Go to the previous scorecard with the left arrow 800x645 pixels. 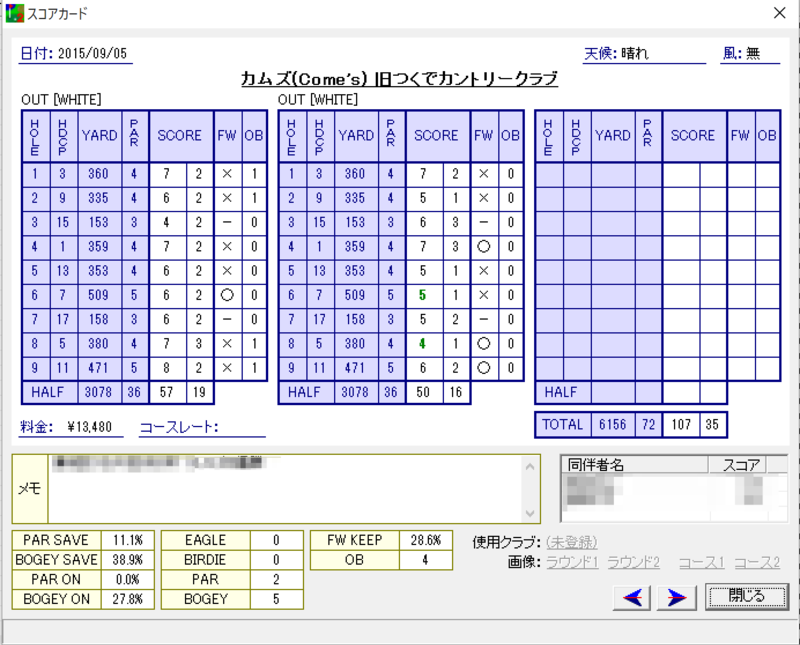(x=632, y=597)
